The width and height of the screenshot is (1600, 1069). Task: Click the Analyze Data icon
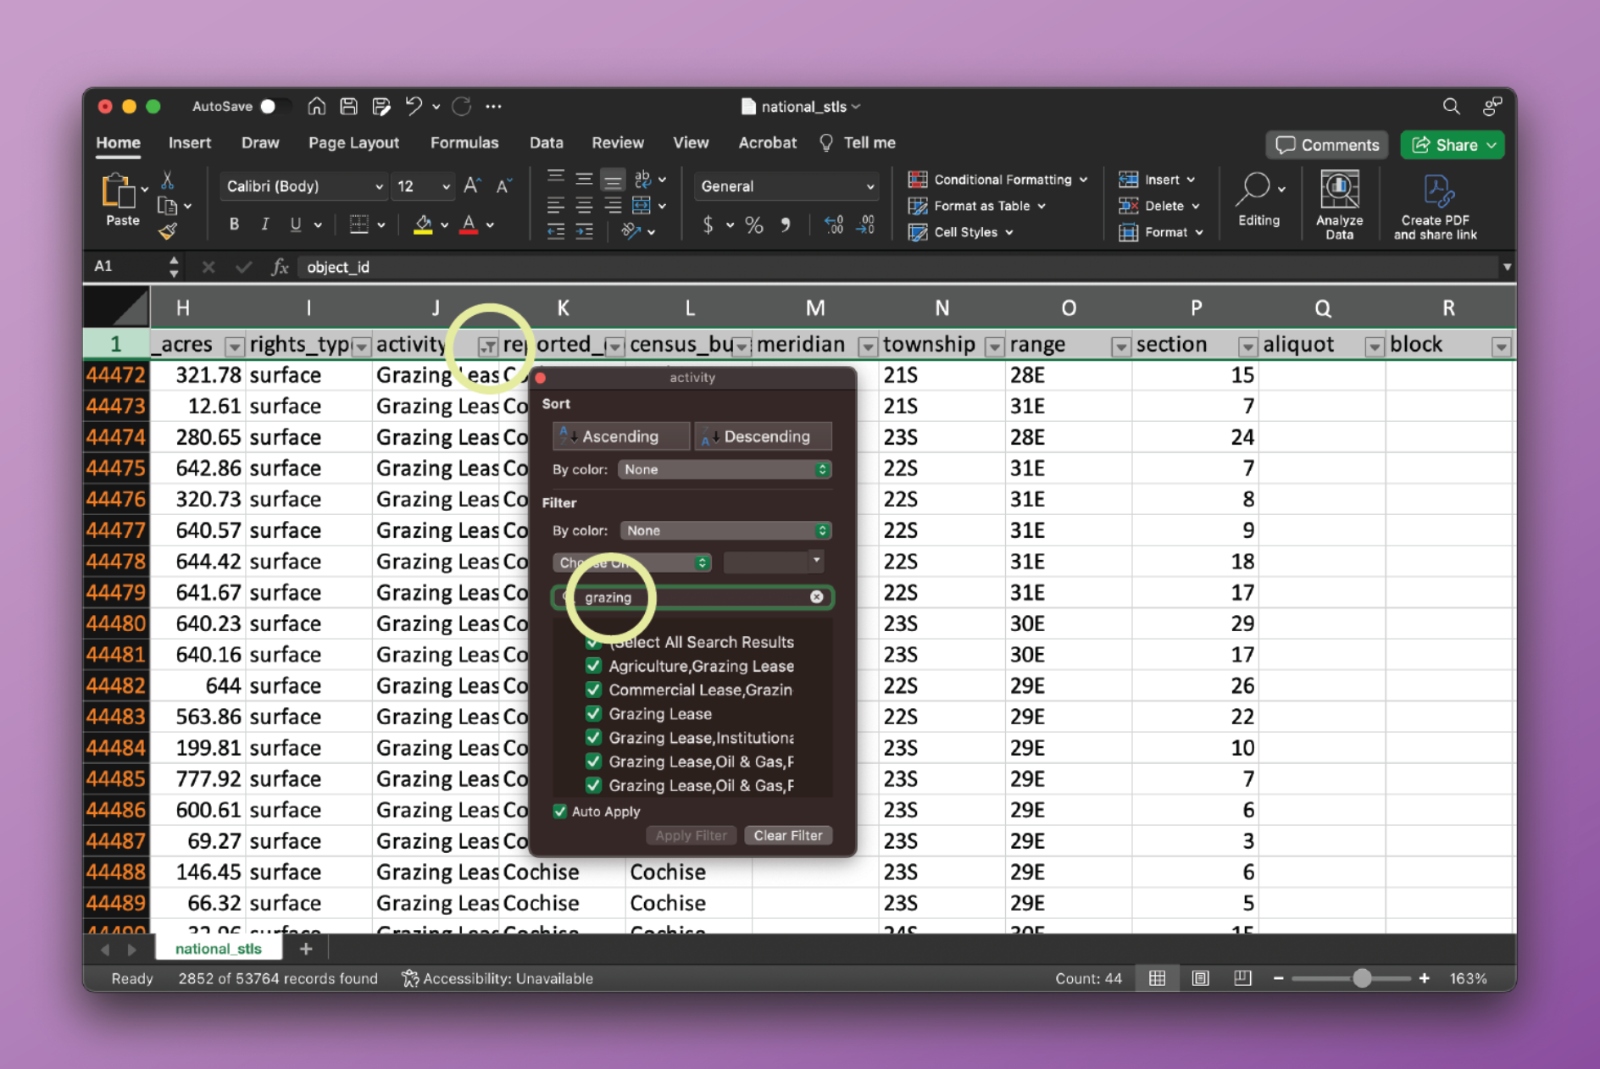pos(1339,190)
